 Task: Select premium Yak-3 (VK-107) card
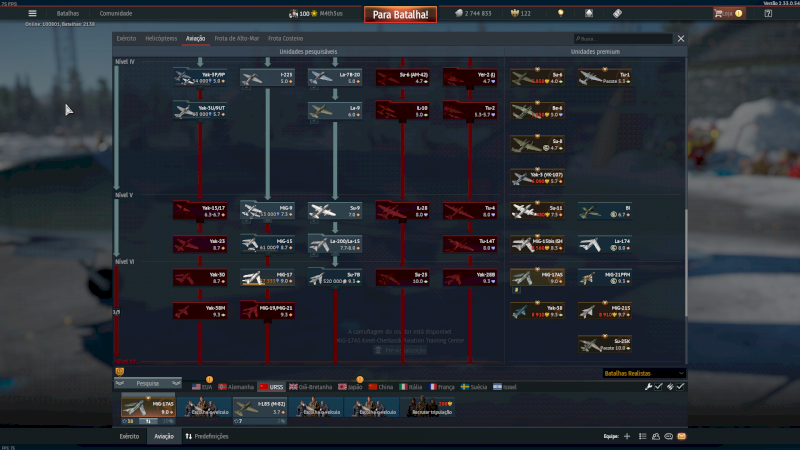(537, 178)
